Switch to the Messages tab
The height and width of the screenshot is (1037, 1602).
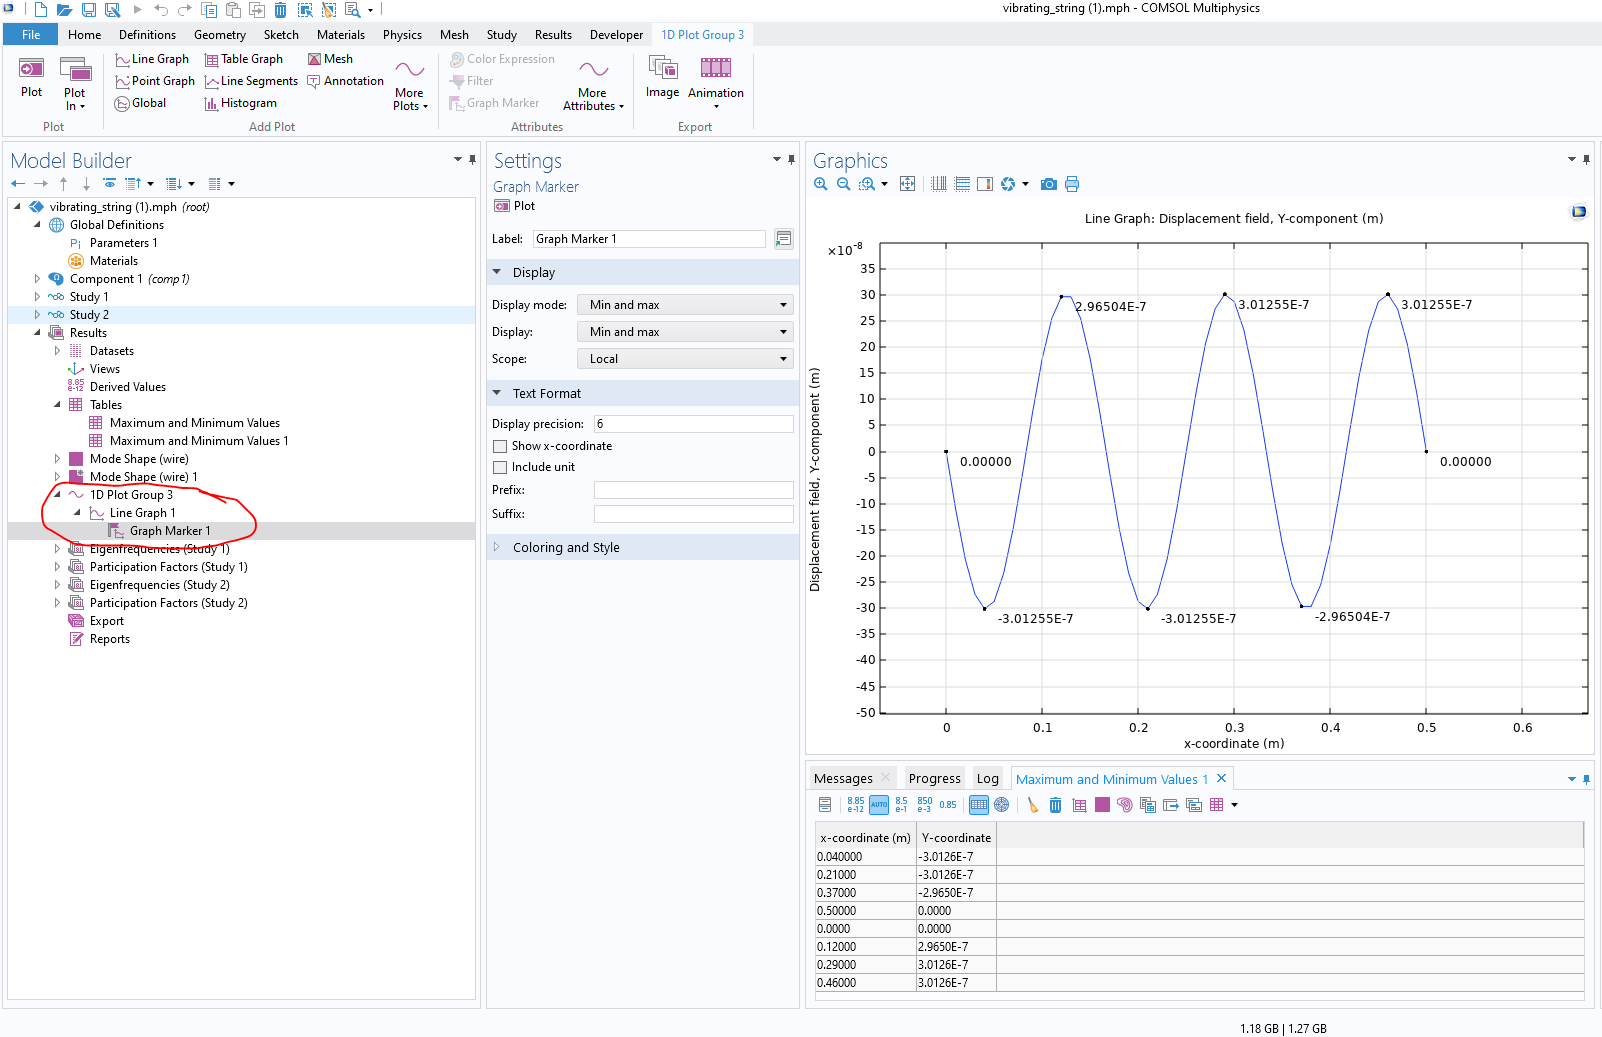843,779
